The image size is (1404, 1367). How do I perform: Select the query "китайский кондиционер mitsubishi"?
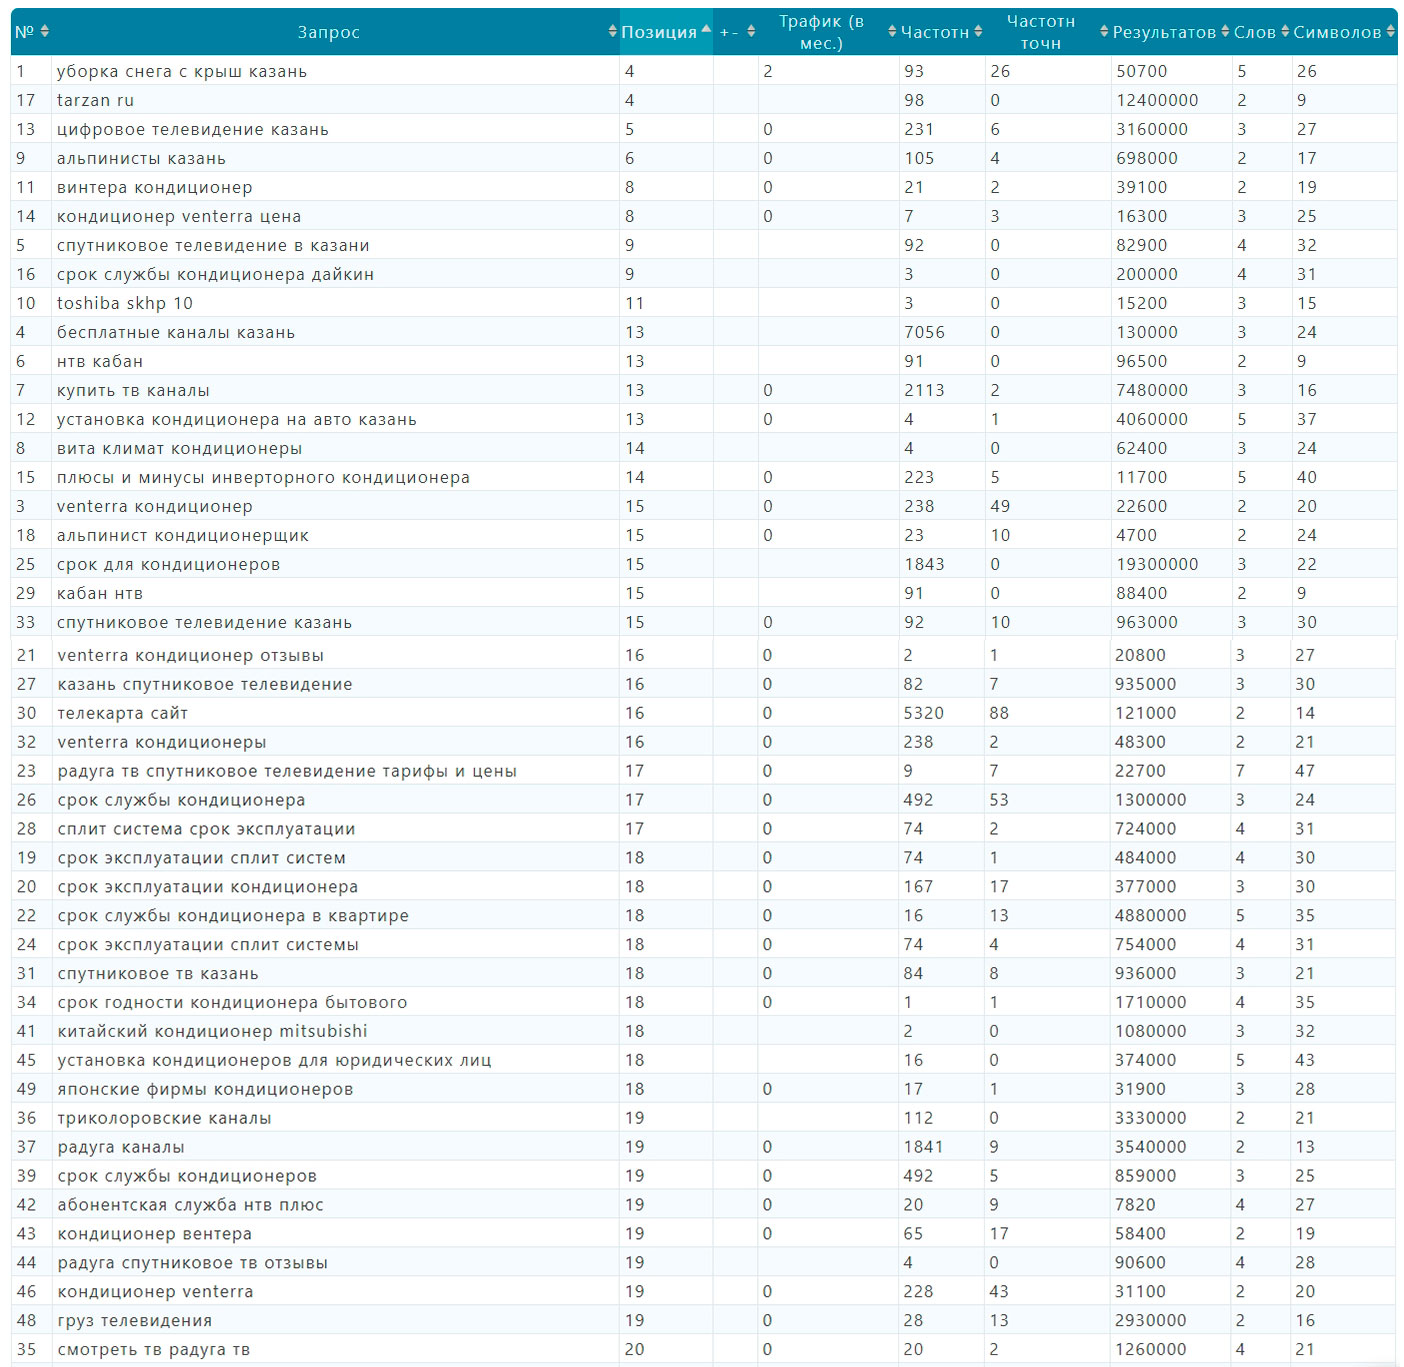click(x=213, y=1031)
